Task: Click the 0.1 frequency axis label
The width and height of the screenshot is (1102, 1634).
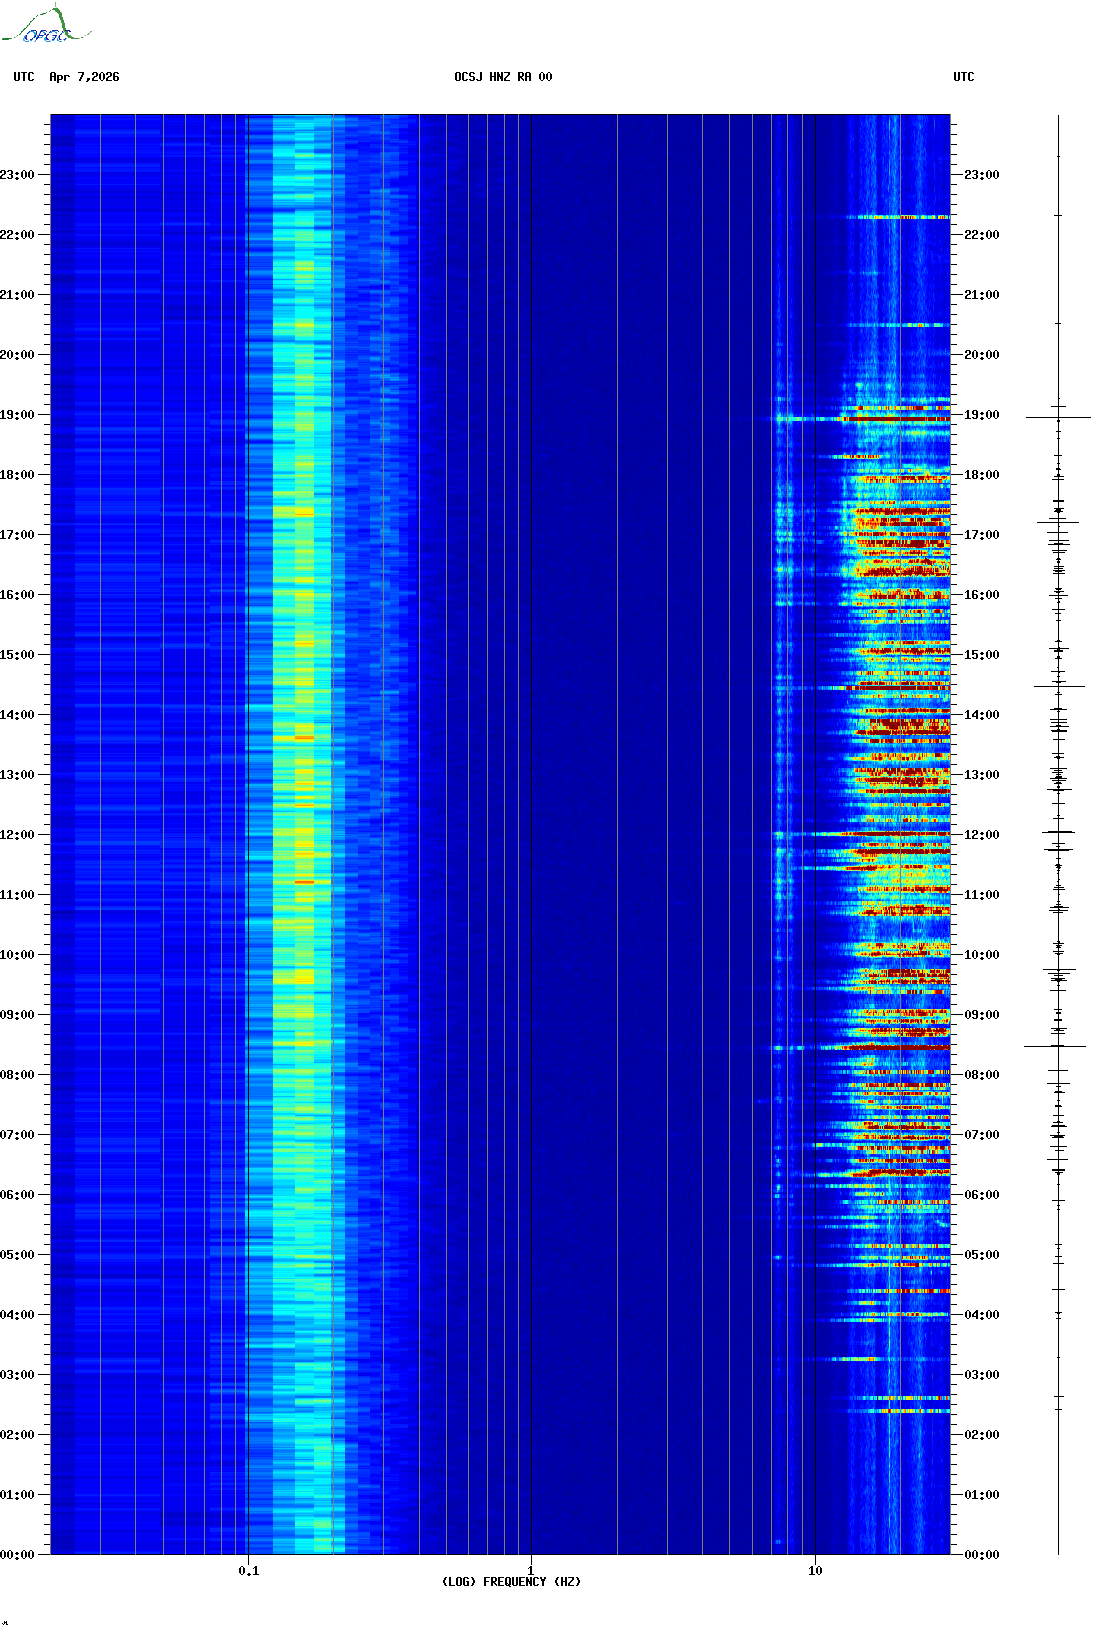Action: 248,1571
